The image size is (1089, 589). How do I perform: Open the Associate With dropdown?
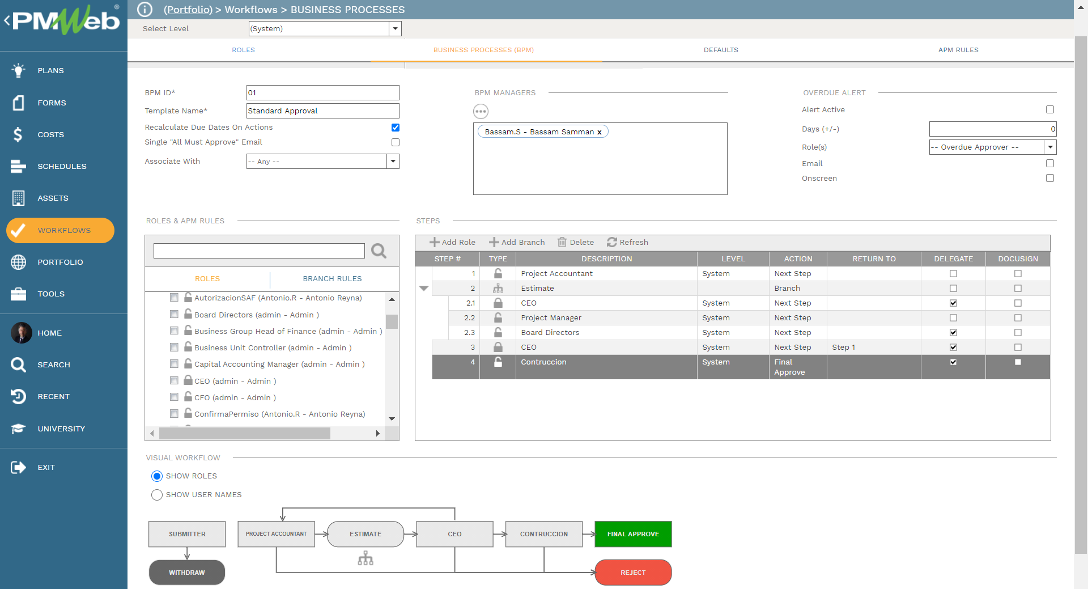(393, 161)
